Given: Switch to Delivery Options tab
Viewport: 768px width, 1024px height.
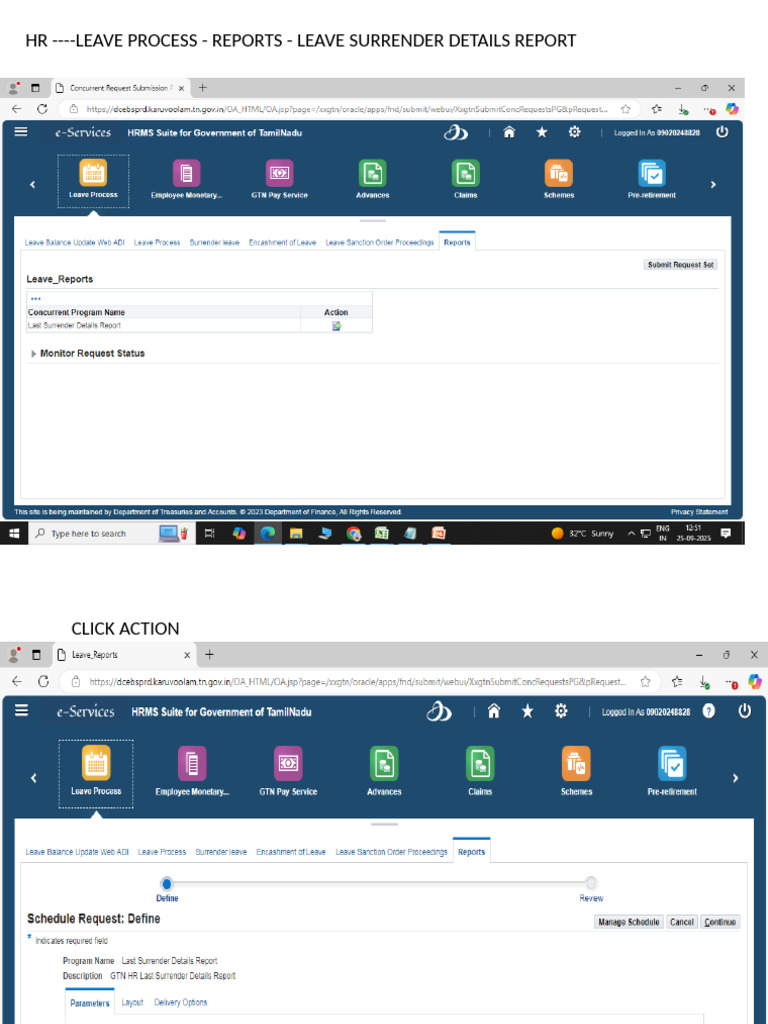Looking at the screenshot, I should [x=181, y=1002].
